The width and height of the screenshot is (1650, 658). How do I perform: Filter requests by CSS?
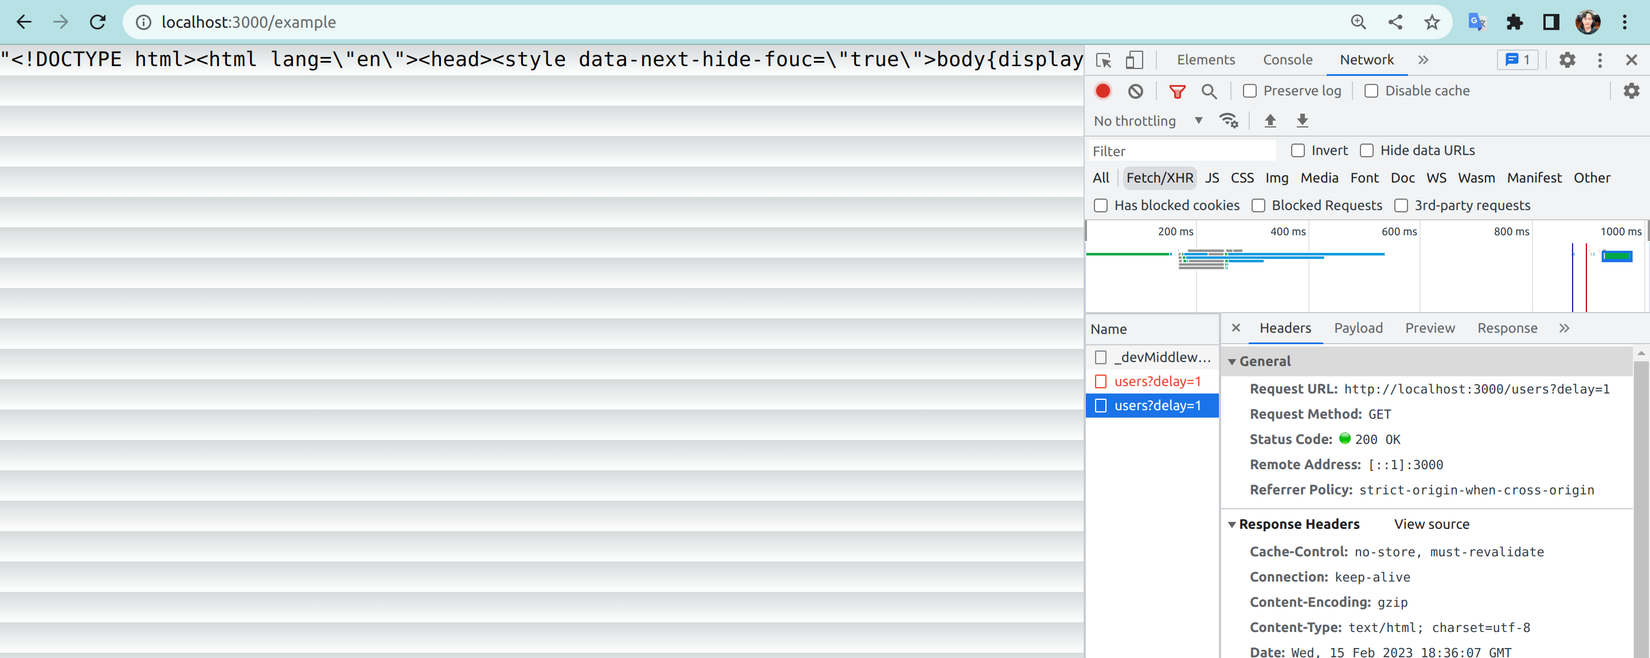click(x=1242, y=178)
